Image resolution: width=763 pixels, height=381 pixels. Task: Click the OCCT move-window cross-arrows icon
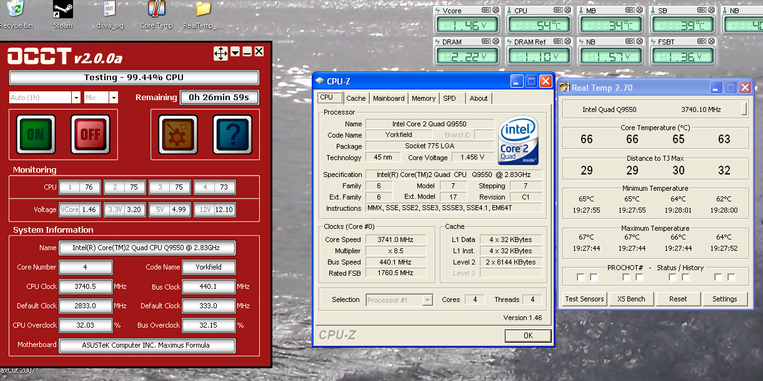[x=220, y=53]
